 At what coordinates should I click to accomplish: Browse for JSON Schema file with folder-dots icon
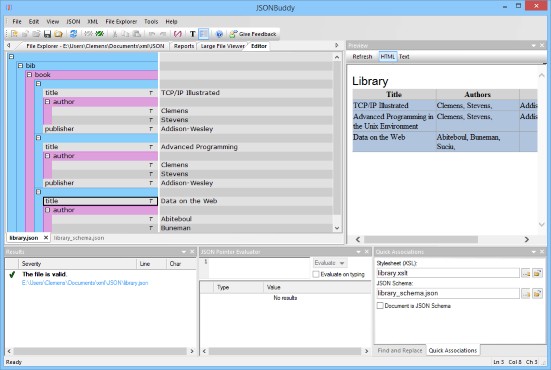pyautogui.click(x=526, y=293)
